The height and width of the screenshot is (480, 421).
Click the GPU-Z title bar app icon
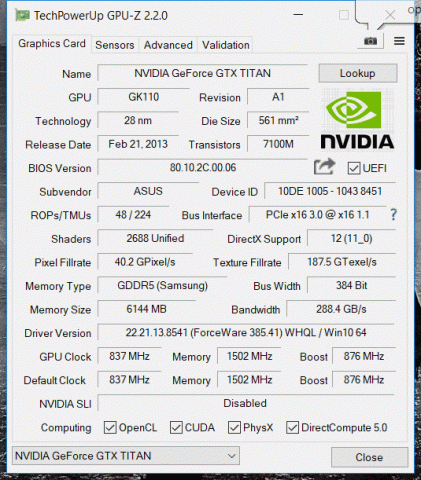[23, 16]
